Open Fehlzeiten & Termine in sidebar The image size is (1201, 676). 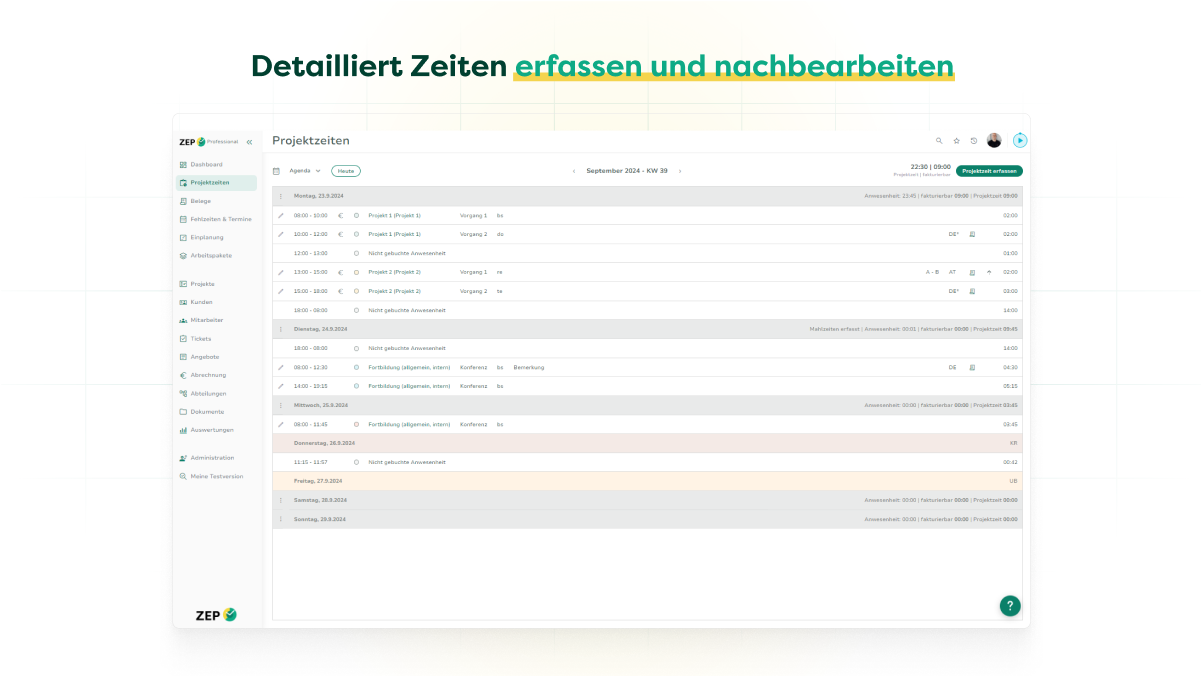220,219
